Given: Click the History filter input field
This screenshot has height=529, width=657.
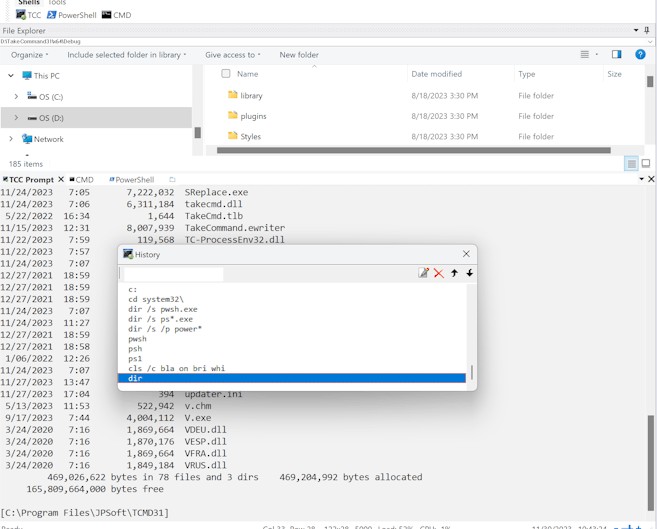Looking at the screenshot, I should click(x=173, y=274).
